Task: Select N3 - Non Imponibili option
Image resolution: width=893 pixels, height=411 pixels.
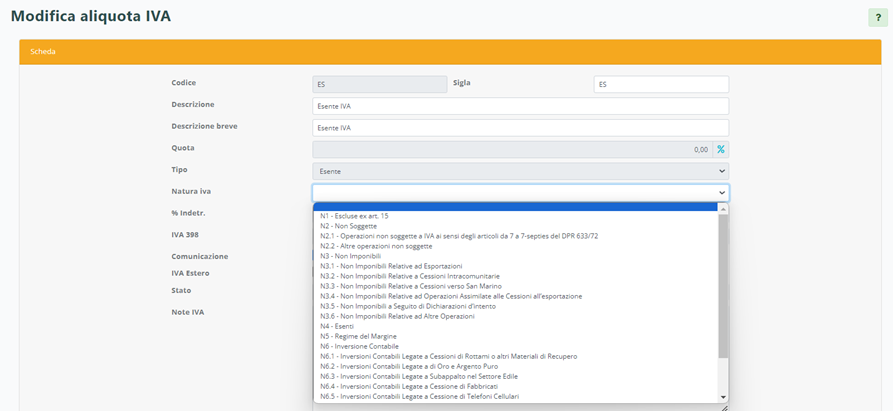Action: (350, 255)
